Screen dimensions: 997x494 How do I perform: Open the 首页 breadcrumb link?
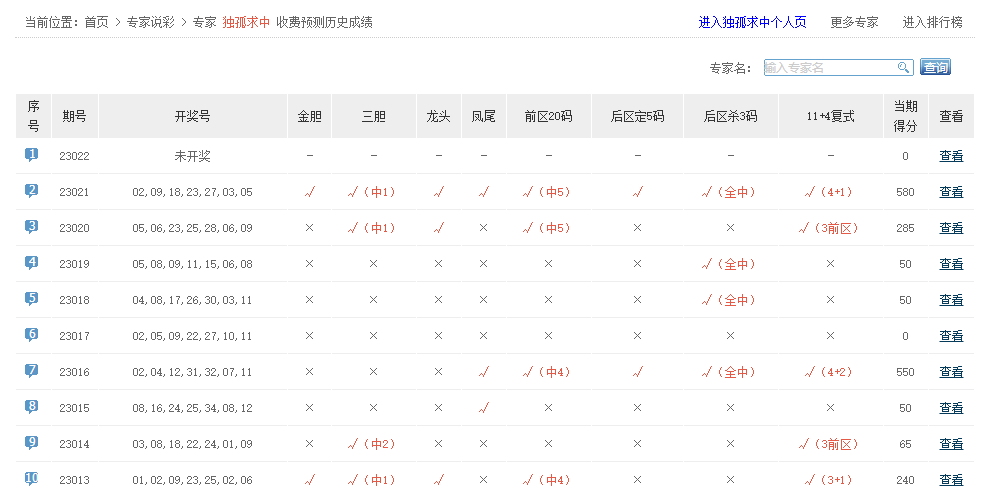(97, 22)
